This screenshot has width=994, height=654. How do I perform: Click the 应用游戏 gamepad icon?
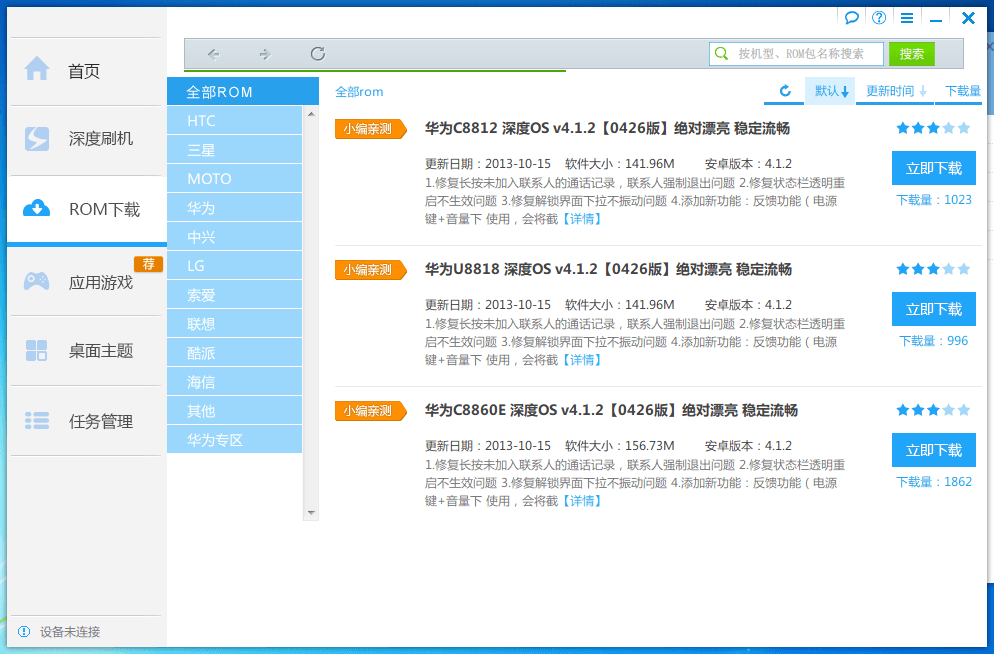coord(37,280)
